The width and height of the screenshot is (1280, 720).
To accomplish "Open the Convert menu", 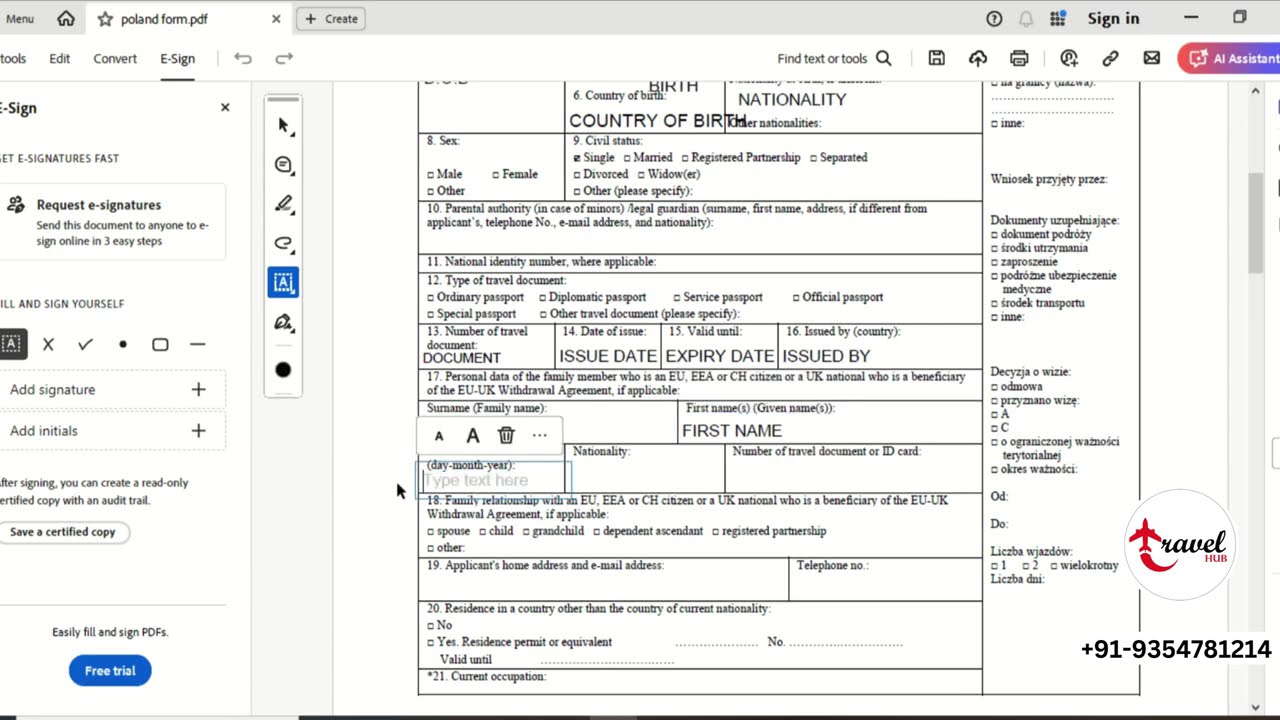I will click(x=115, y=58).
